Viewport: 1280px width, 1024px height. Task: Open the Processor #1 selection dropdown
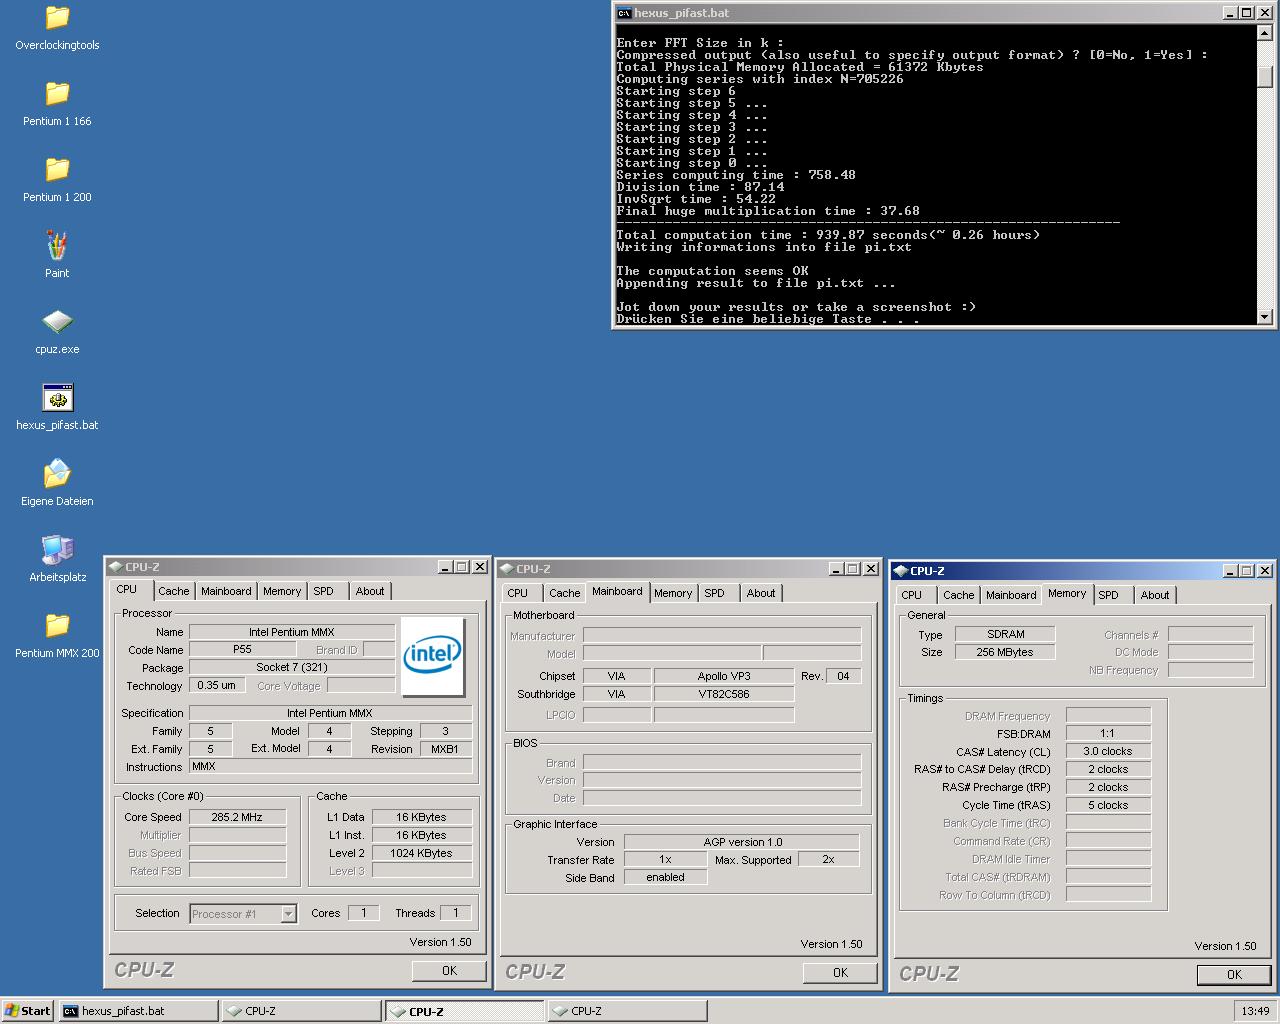tap(288, 913)
